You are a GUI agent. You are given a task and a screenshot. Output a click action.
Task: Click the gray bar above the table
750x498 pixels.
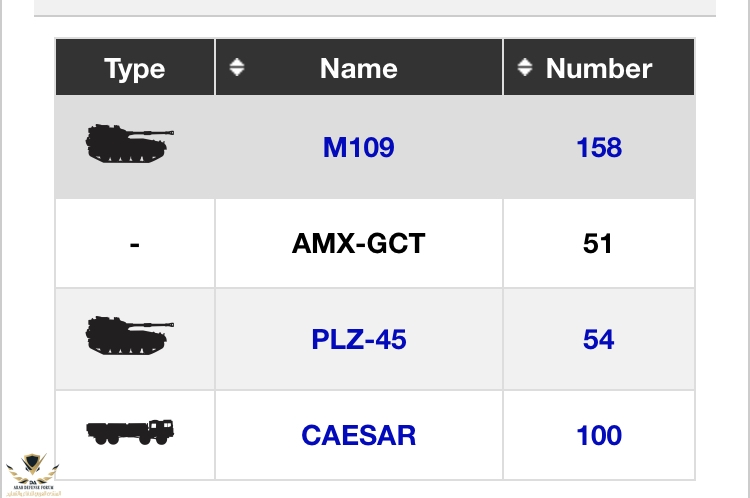point(375,8)
